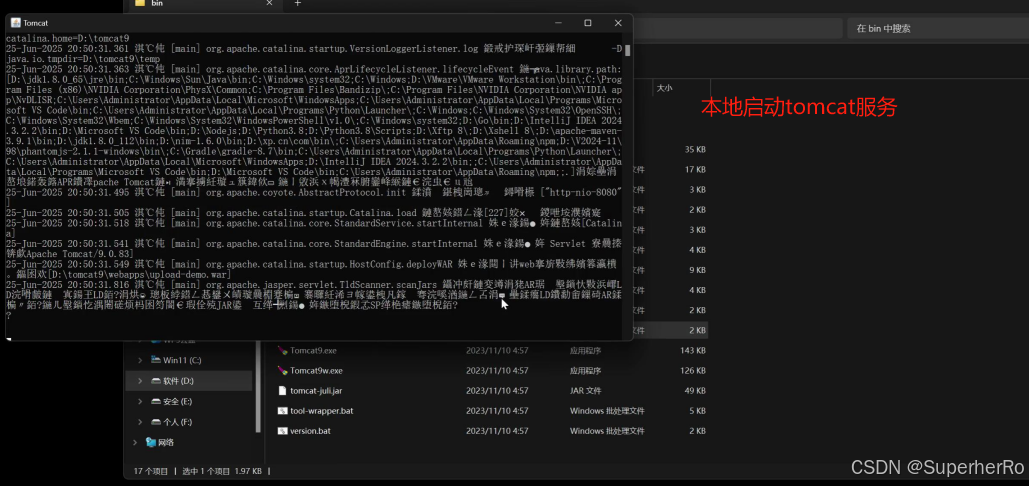
Task: Click the date cell of version.bat
Action: pyautogui.click(x=497, y=431)
